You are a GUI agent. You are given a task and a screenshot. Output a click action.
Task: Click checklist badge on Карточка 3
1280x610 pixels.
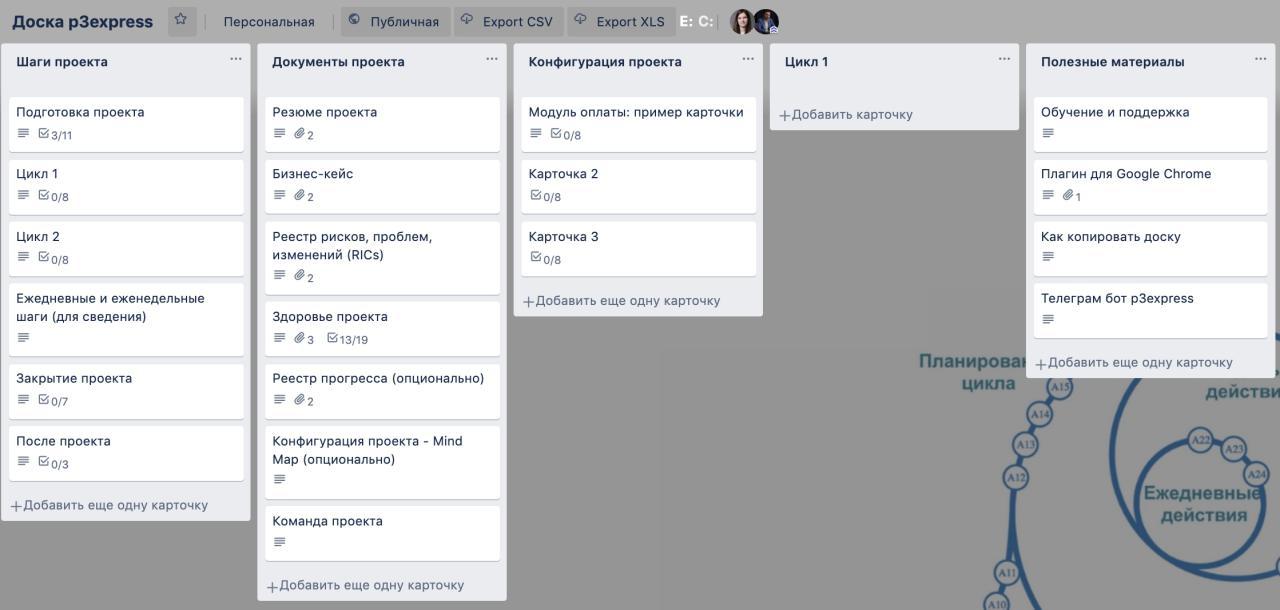(x=546, y=259)
